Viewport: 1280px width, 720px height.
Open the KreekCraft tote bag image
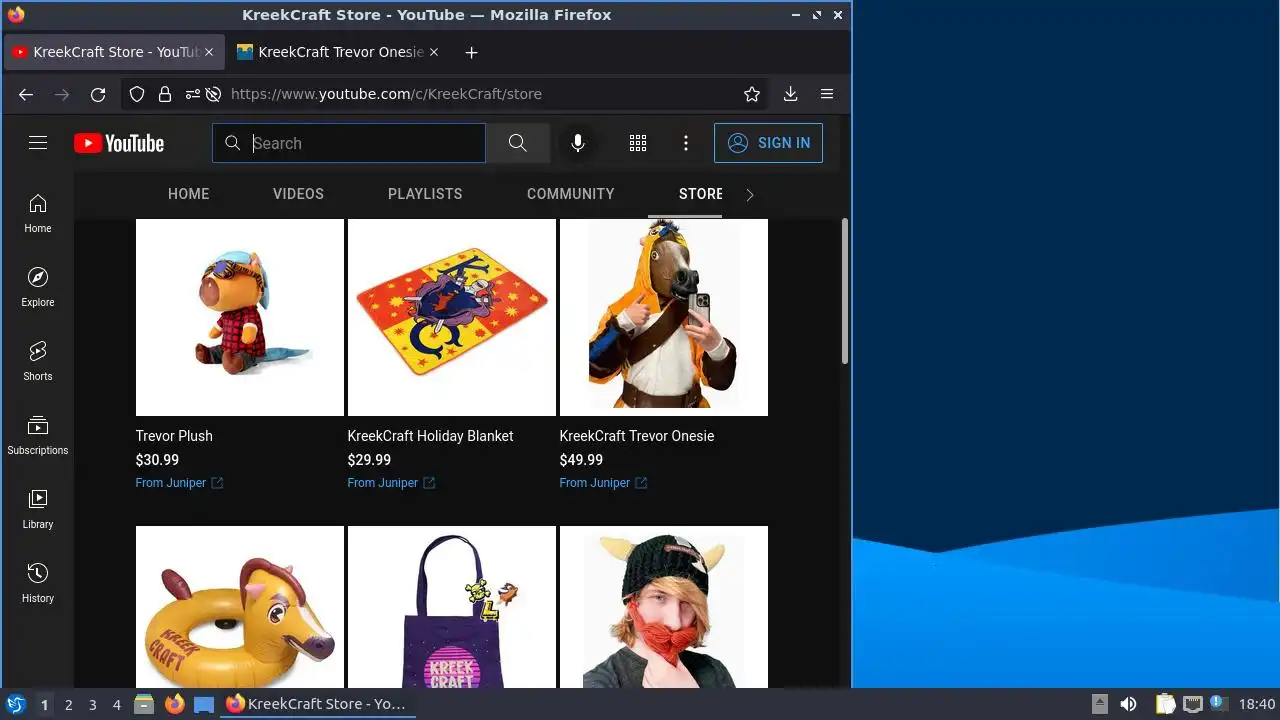point(452,607)
